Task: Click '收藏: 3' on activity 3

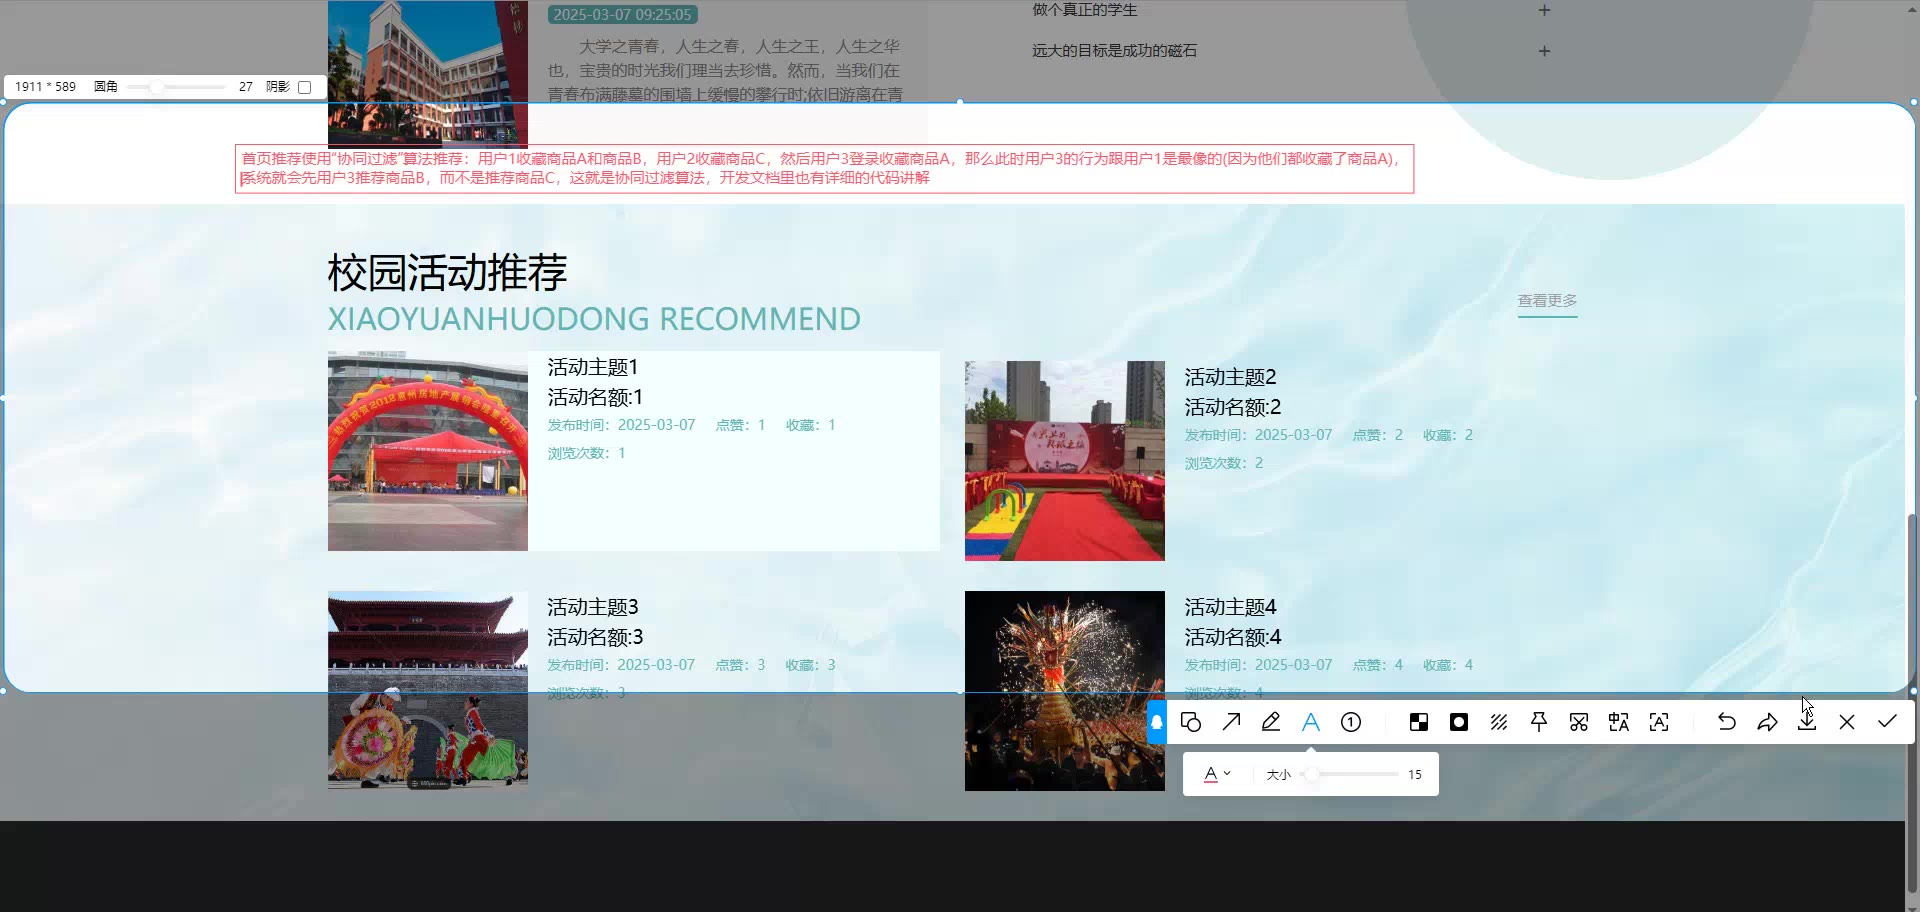Action: pyautogui.click(x=810, y=665)
